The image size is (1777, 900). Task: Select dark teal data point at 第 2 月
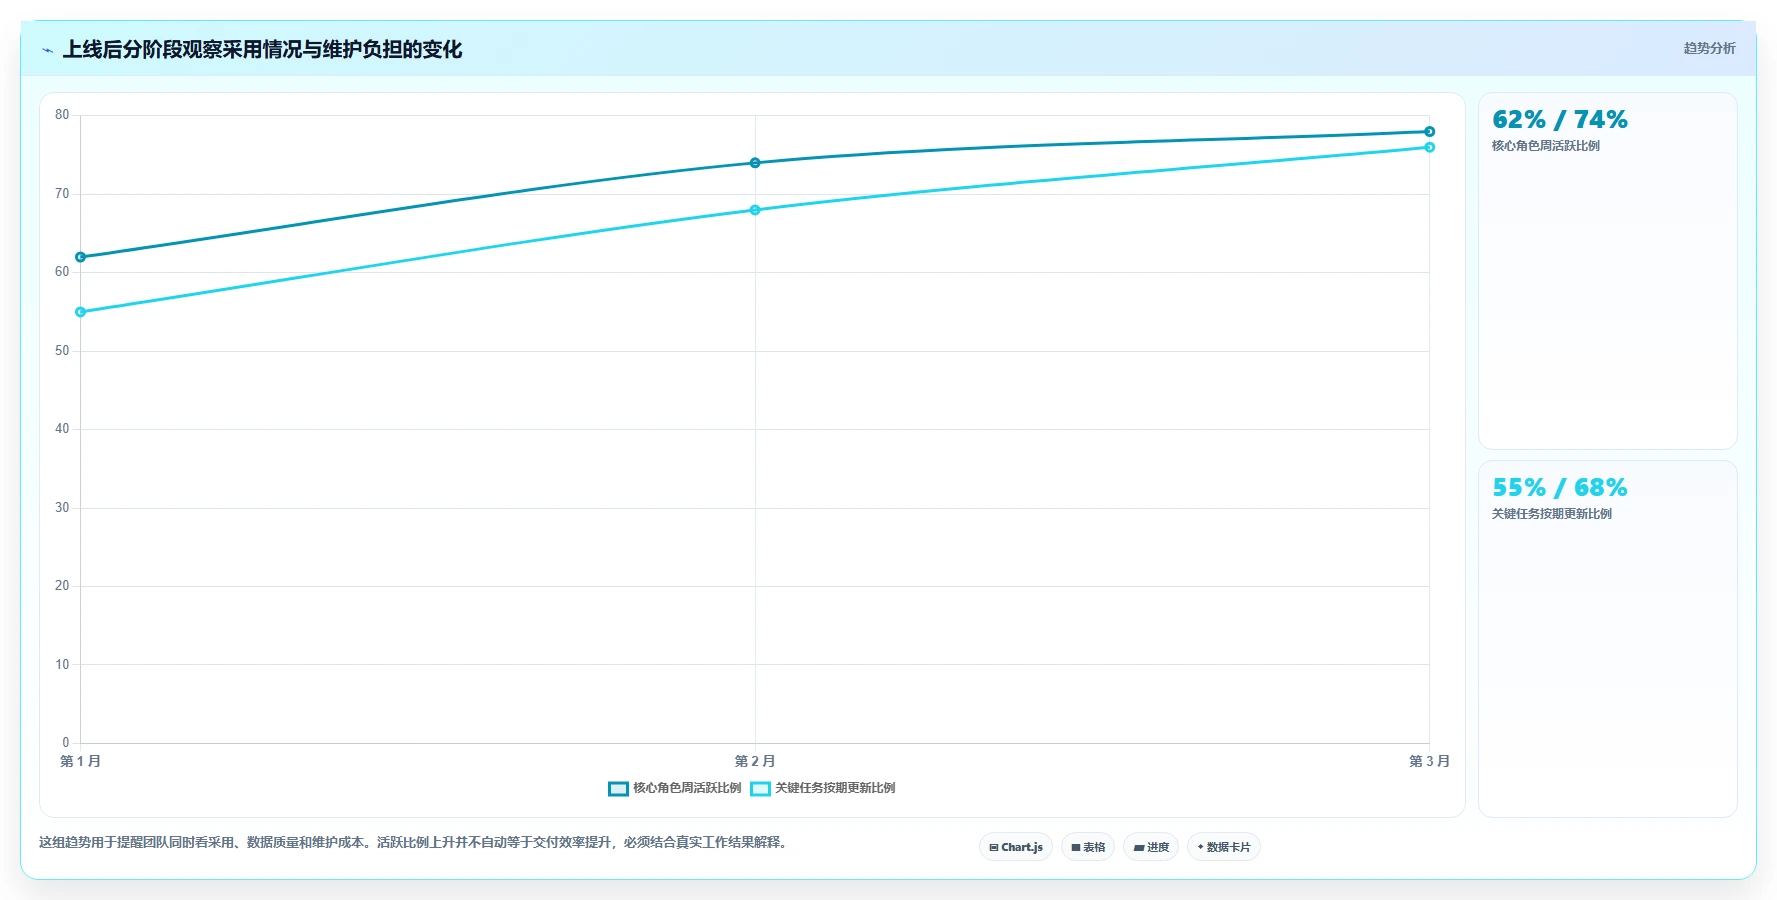click(x=755, y=163)
